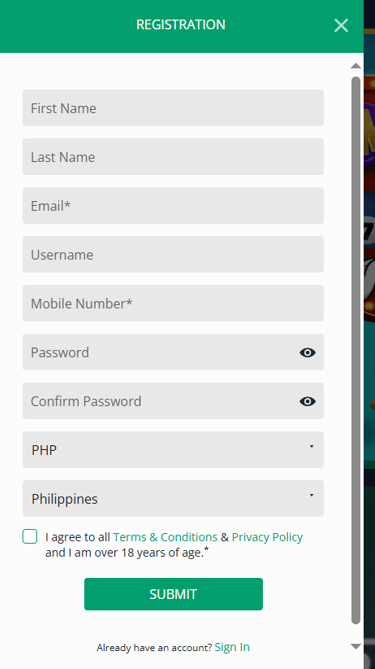375x669 pixels.
Task: Open the Privacy Policy link
Action: click(267, 537)
